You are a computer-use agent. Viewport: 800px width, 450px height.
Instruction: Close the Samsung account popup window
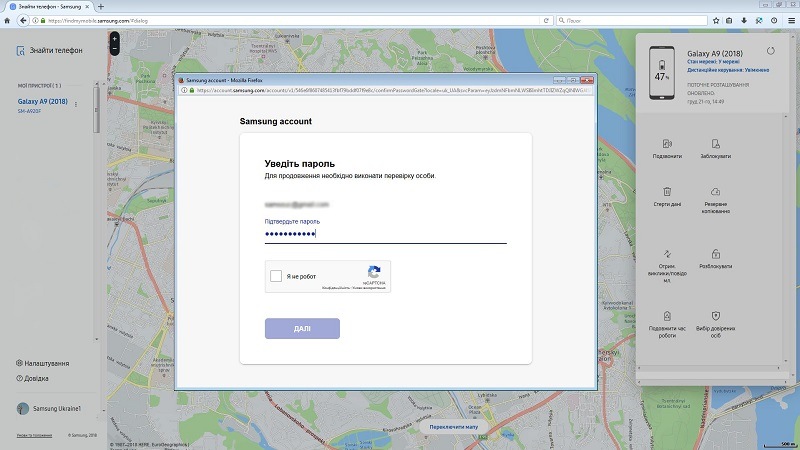587,80
